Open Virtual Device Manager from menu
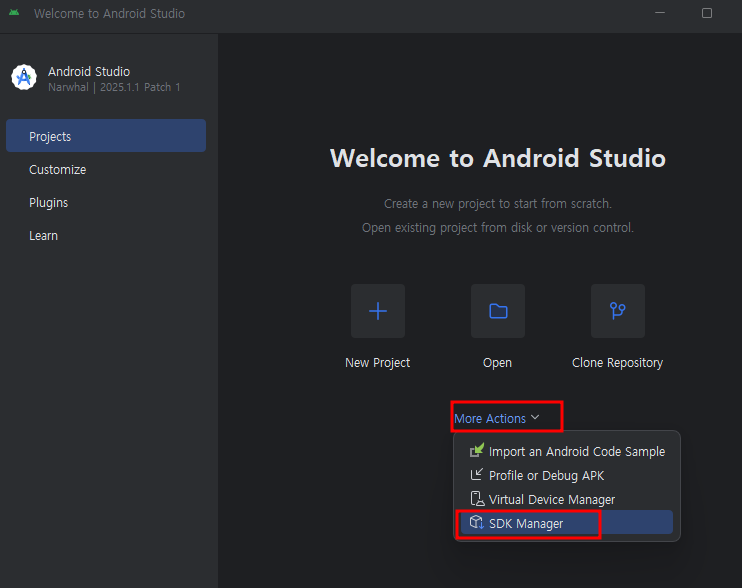 coord(567,500)
